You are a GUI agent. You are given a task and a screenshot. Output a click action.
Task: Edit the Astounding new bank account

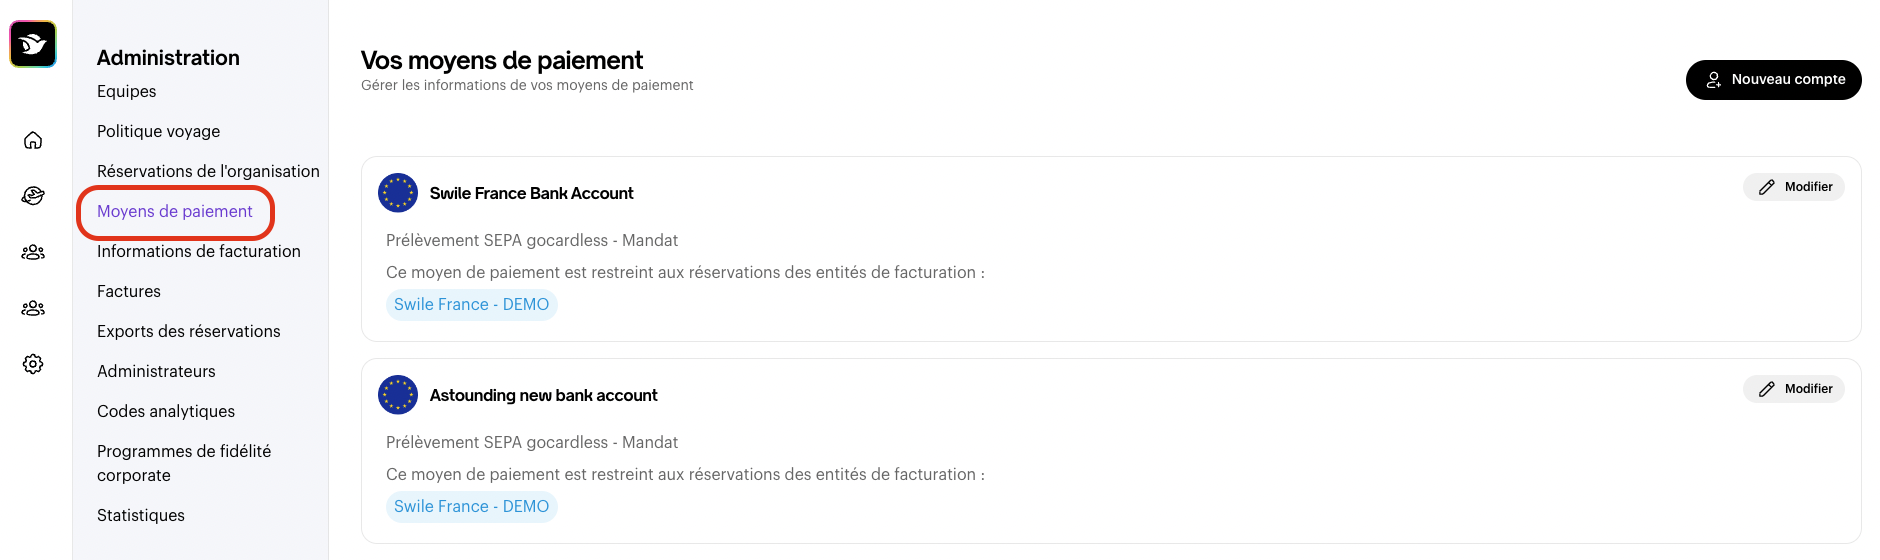[1794, 389]
